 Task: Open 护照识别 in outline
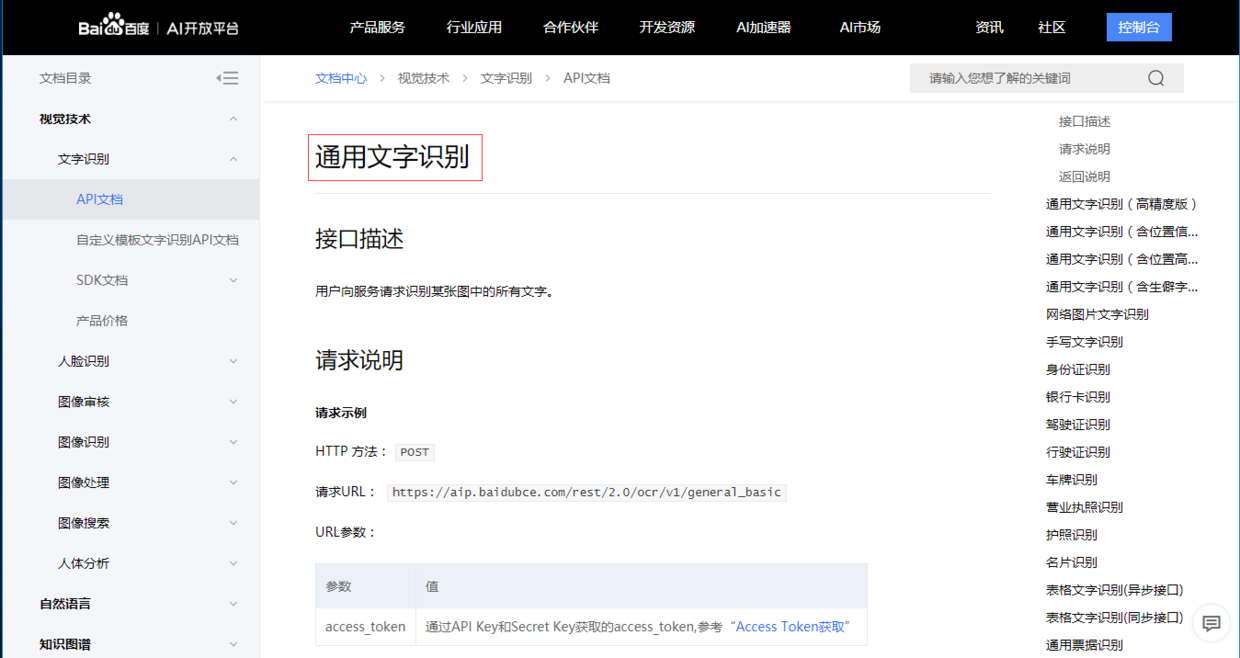pos(1072,535)
